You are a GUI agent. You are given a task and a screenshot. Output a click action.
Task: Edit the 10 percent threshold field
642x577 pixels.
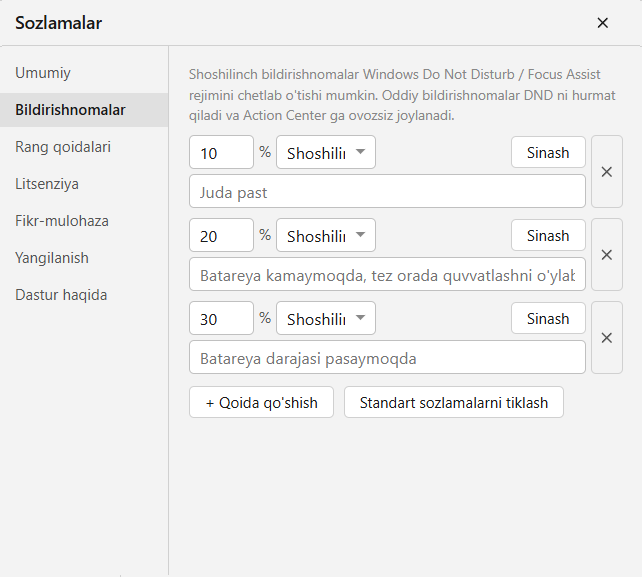coord(222,152)
